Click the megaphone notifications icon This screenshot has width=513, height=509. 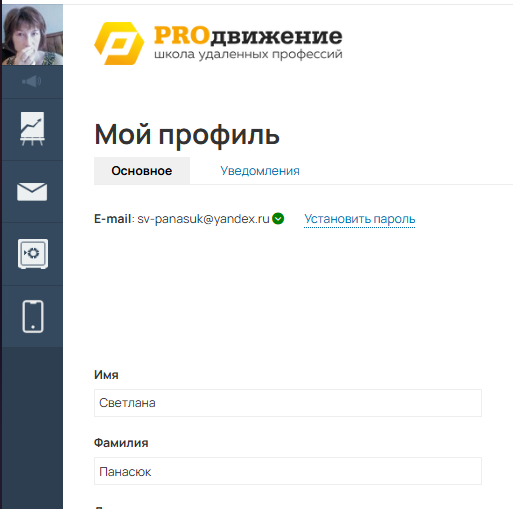coord(32,81)
